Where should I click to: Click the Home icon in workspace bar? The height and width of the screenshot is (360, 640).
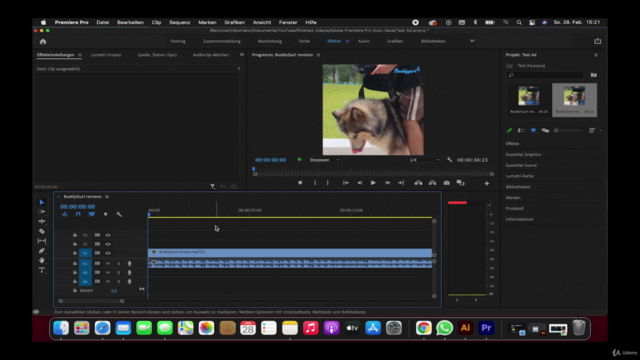[43, 41]
